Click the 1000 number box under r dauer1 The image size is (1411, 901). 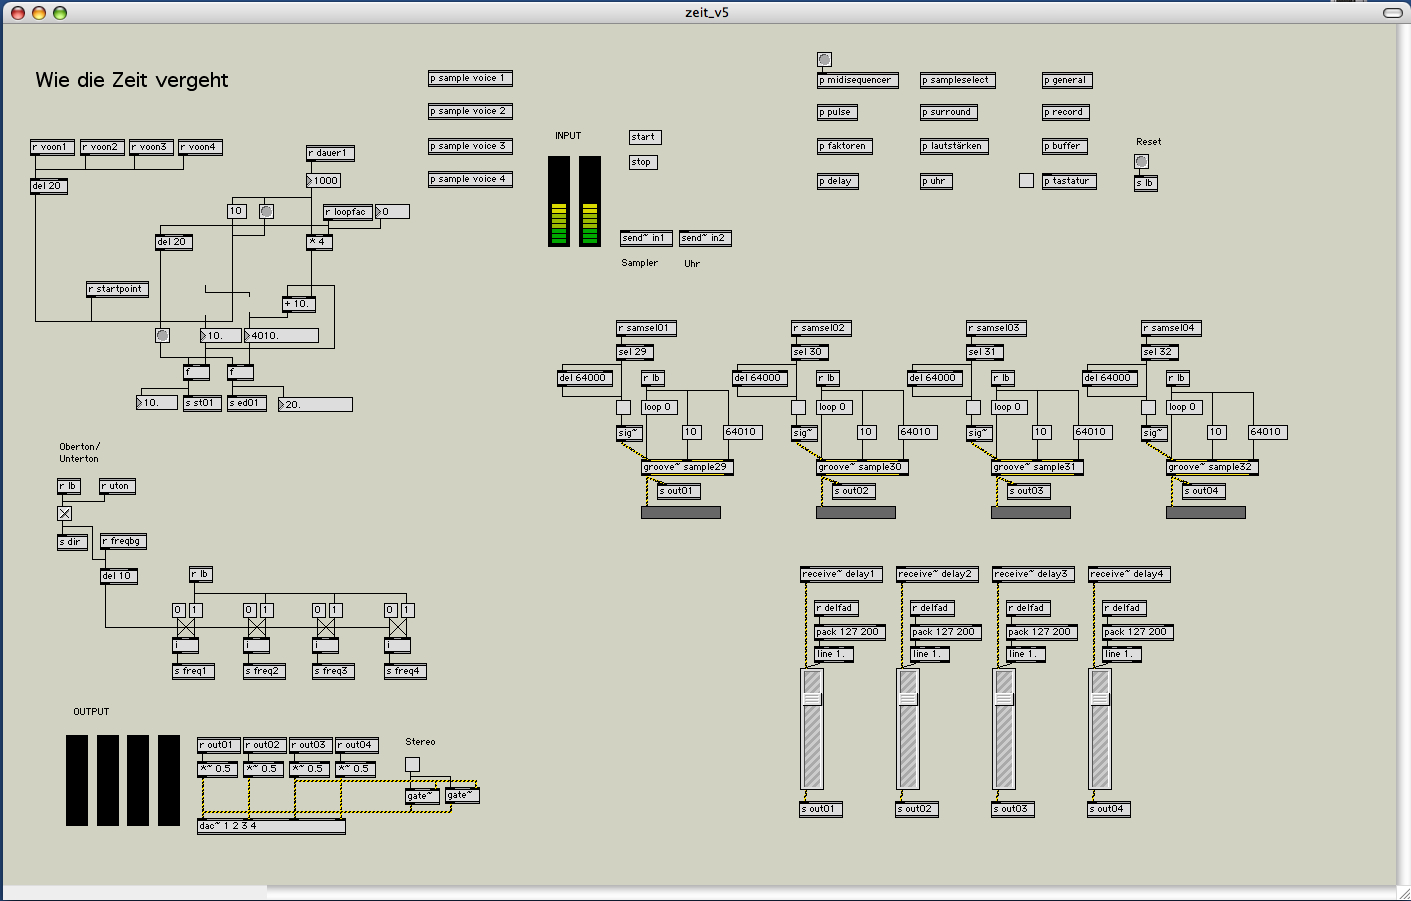[x=323, y=181]
